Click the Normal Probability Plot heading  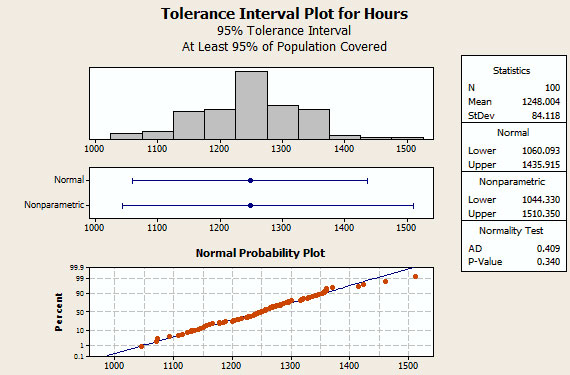click(260, 253)
